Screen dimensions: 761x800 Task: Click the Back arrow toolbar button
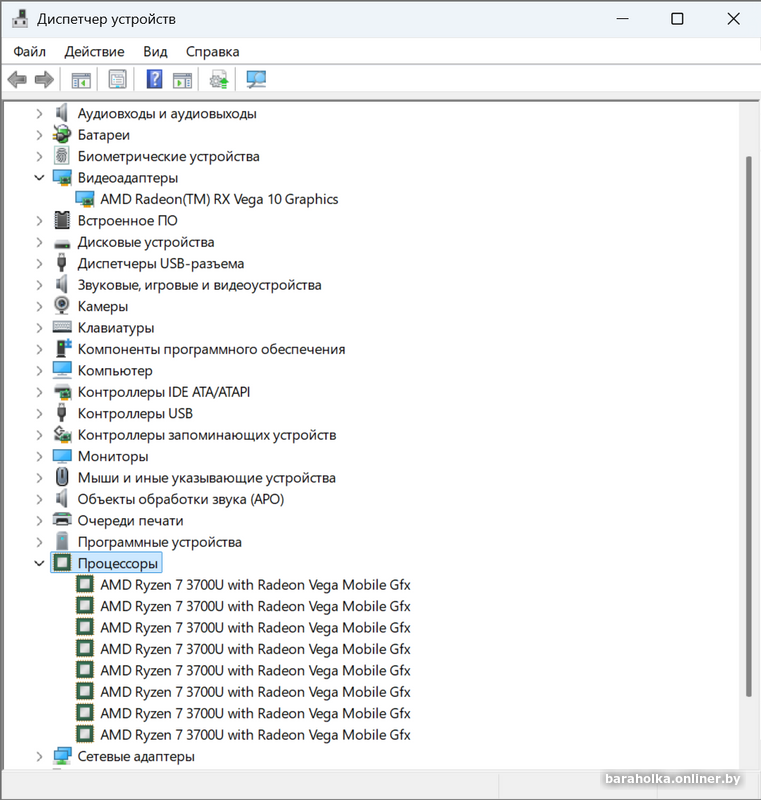pyautogui.click(x=17, y=80)
